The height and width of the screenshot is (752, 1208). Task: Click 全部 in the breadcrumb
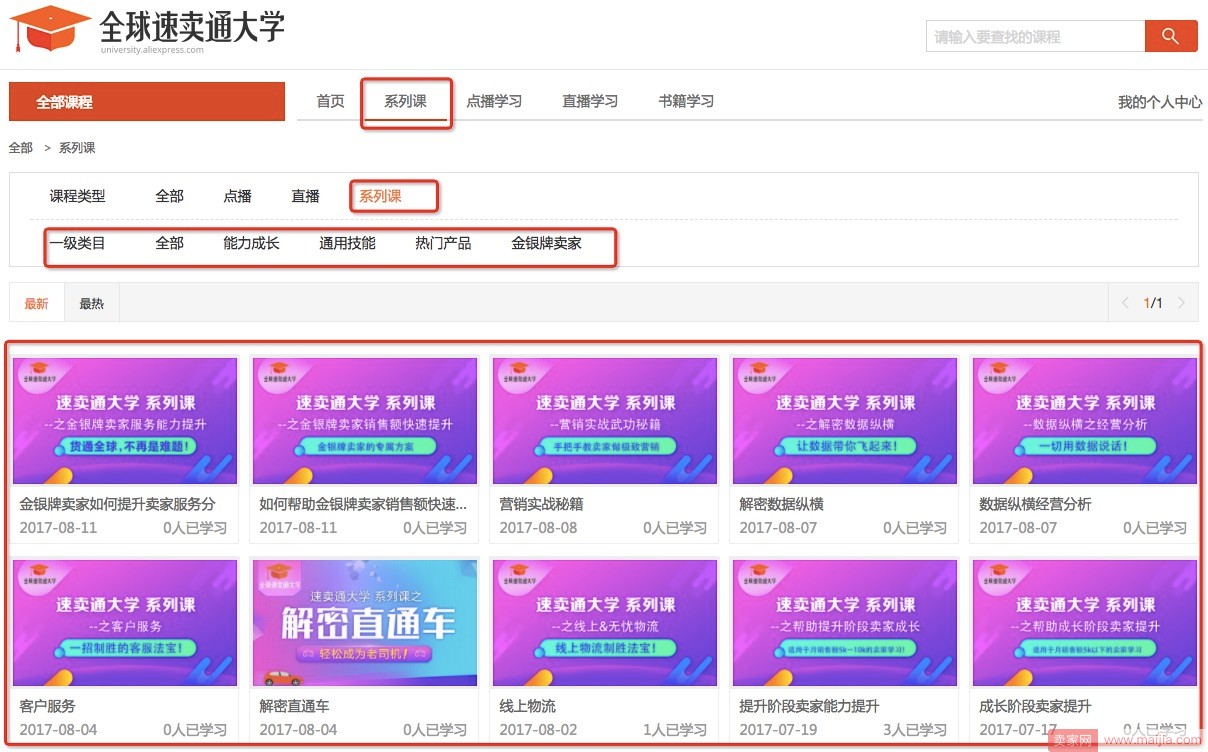point(20,148)
